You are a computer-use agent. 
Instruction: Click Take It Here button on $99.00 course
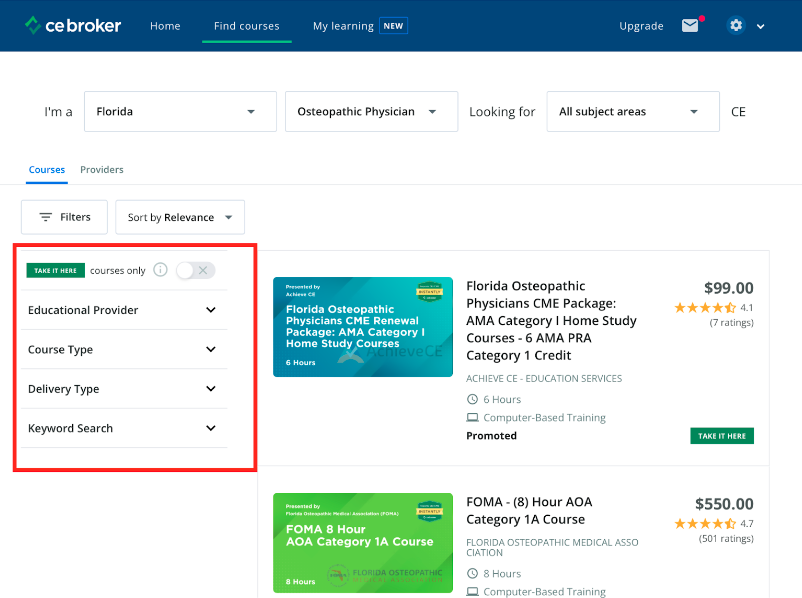click(722, 436)
